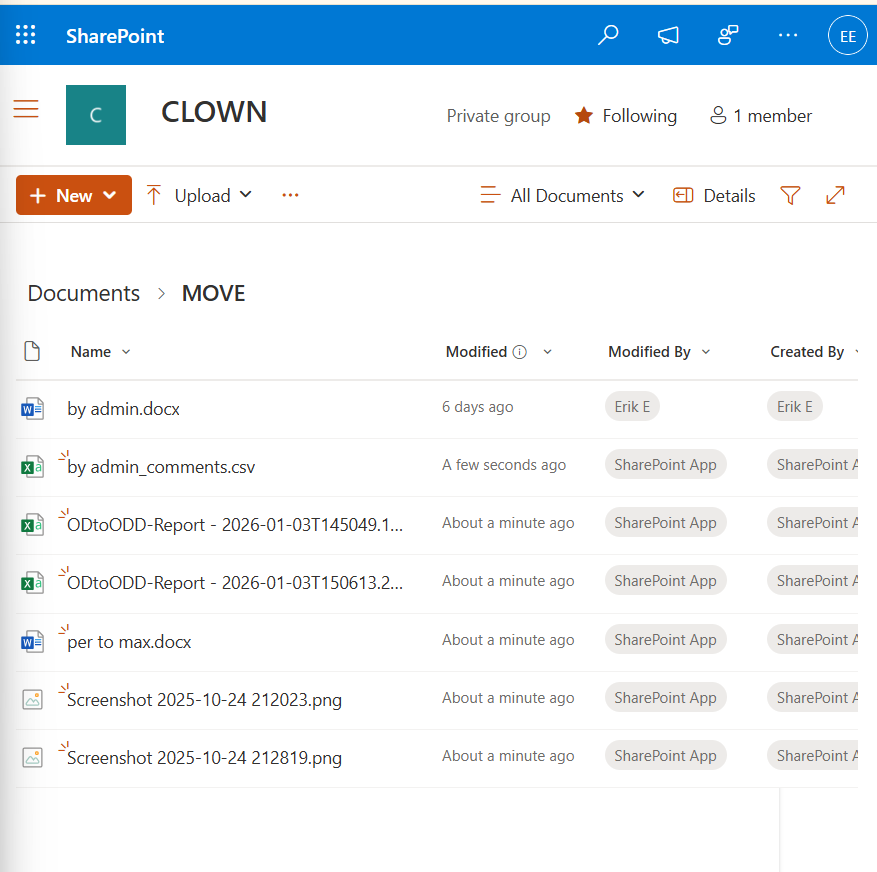Click the Word icon next to by admin.docx
Image resolution: width=877 pixels, height=872 pixels.
[x=33, y=408]
